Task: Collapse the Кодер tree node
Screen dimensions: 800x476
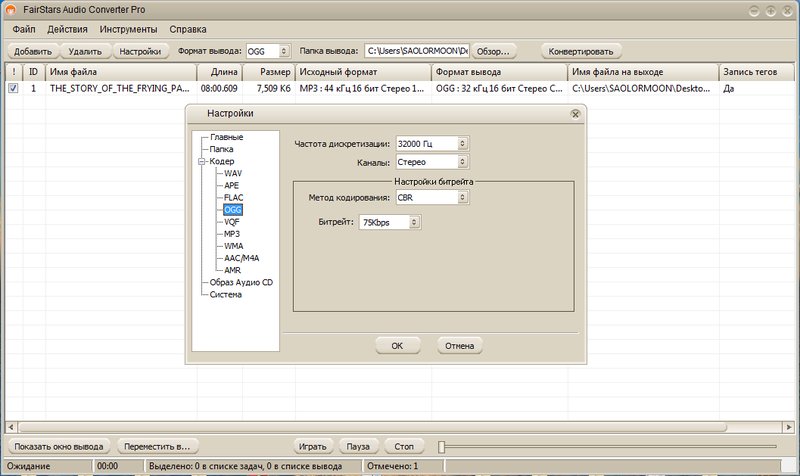Action: (202, 161)
